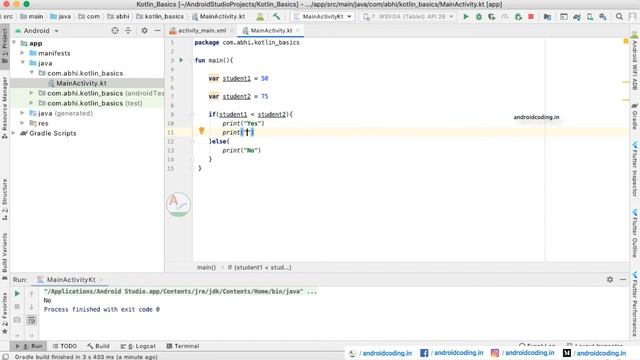Open the Favorites side tab
This screenshot has height=360, width=640.
point(4,313)
